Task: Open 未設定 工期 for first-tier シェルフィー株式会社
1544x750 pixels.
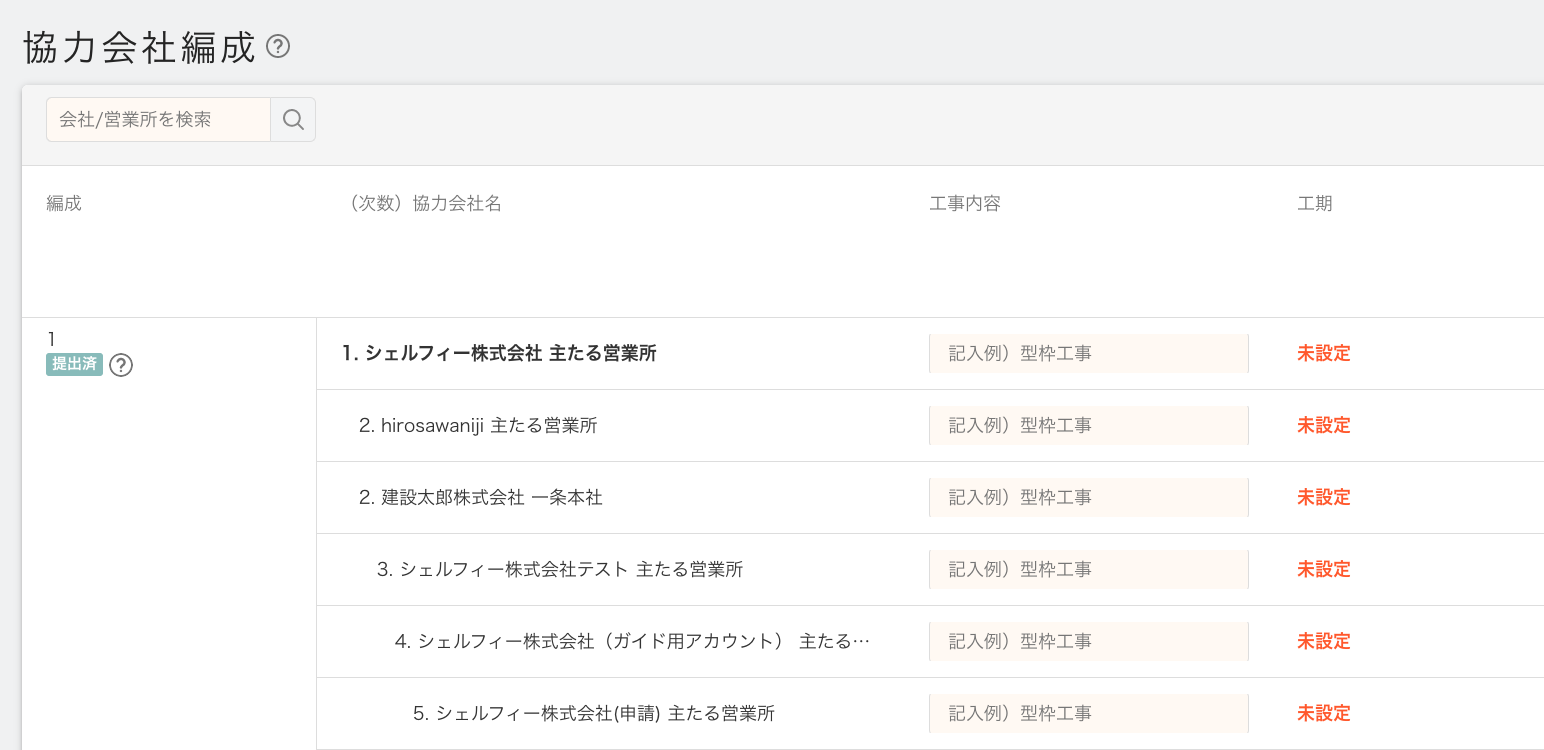Action: tap(1323, 353)
